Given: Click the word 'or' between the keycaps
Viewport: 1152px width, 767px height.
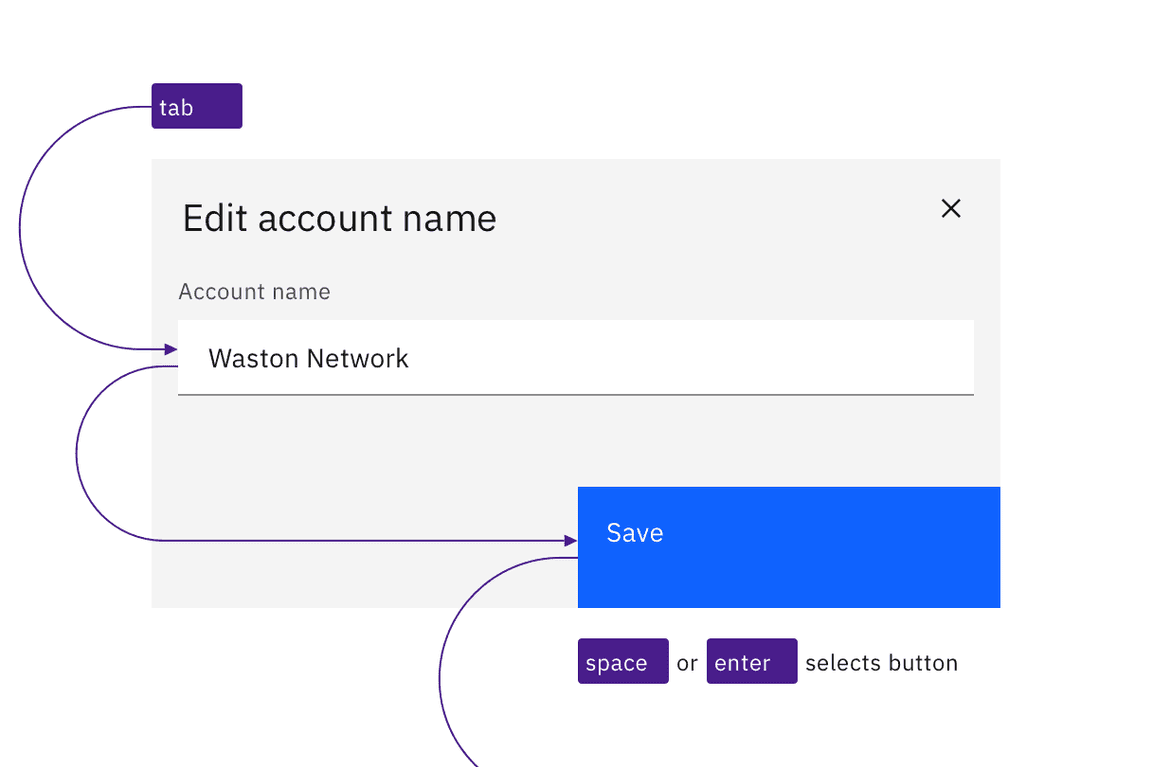Looking at the screenshot, I should point(687,661).
